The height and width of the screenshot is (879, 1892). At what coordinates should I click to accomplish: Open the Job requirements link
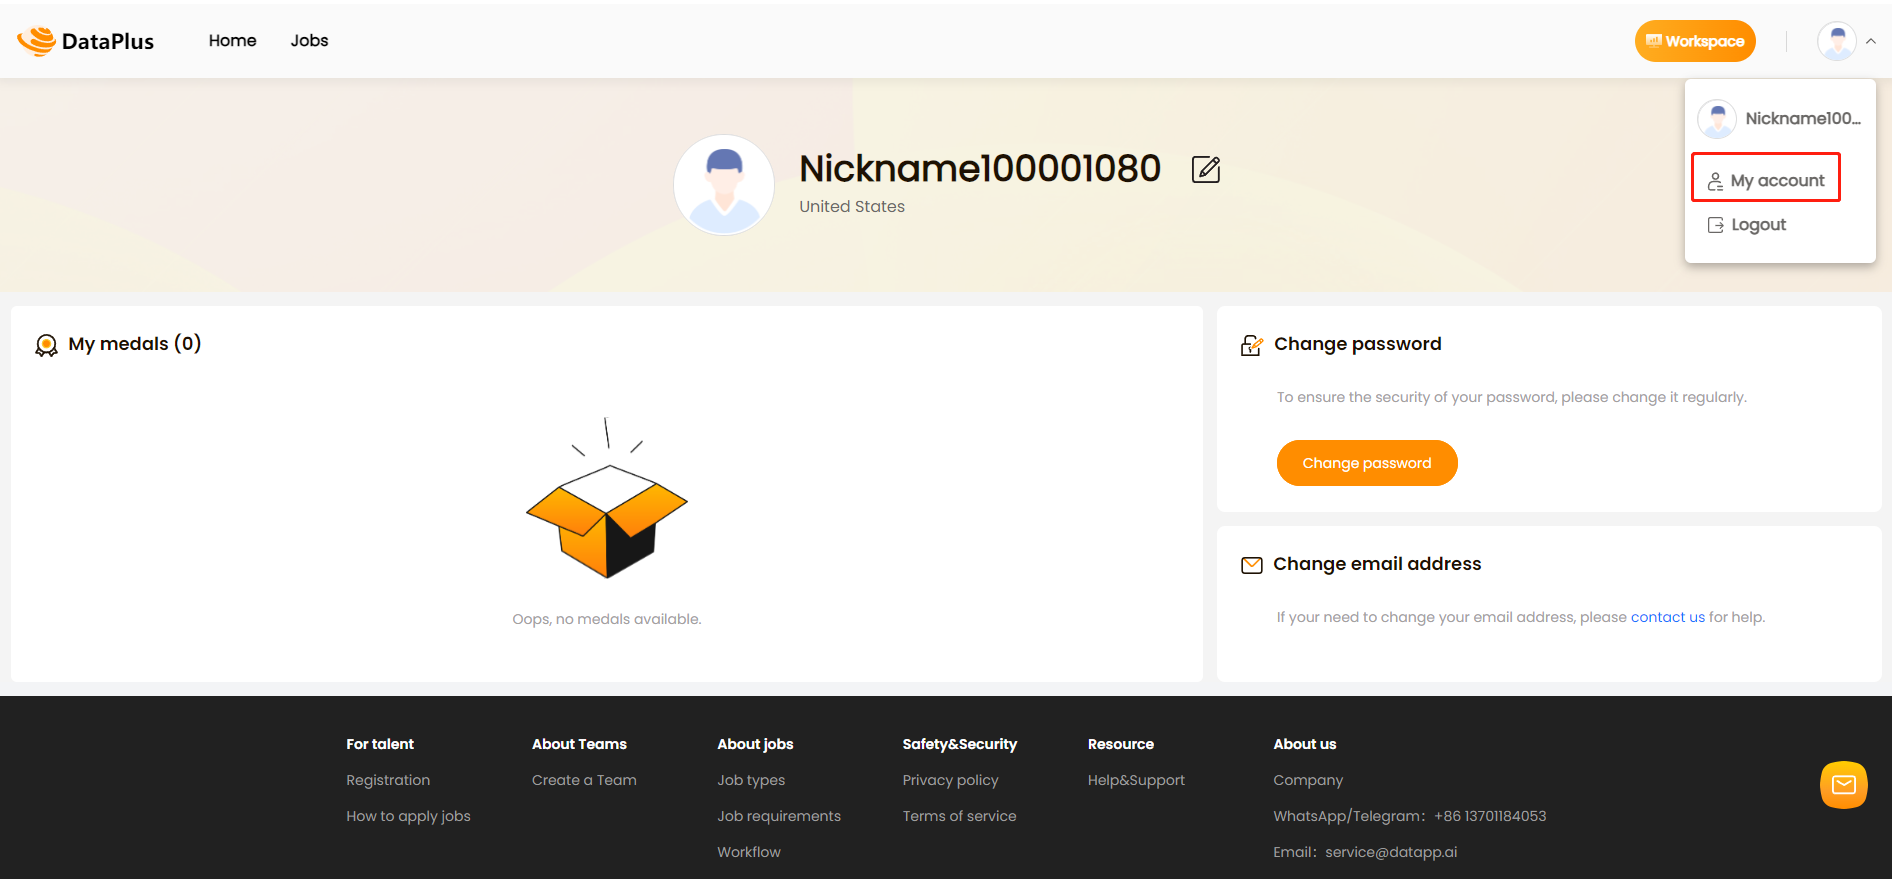779,816
